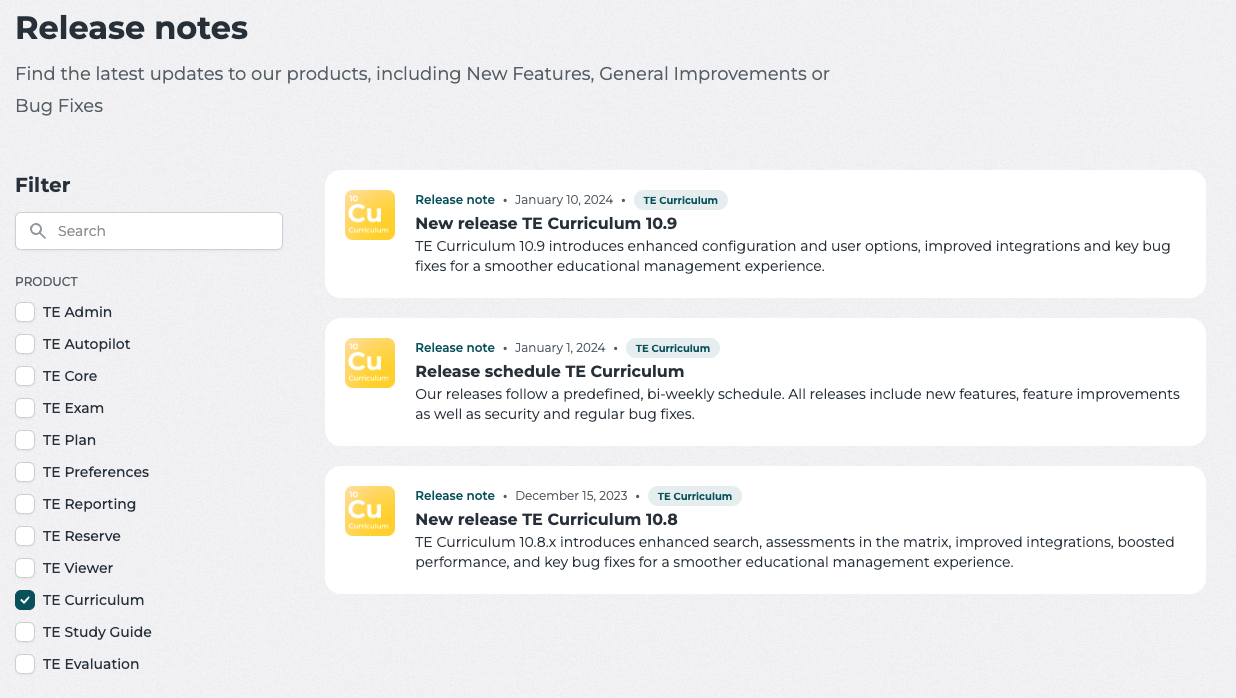This screenshot has height=698, width=1236.
Task: Click Release note label on 10.8 card
Action: (455, 496)
